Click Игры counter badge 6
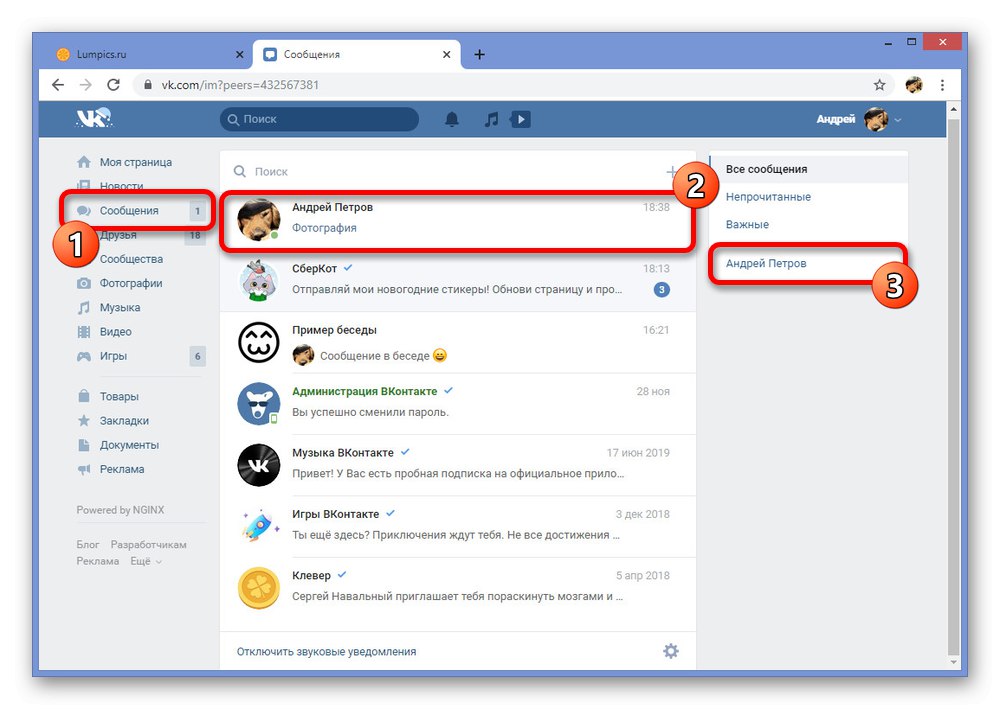Viewport: 1000px width, 709px height. [197, 356]
